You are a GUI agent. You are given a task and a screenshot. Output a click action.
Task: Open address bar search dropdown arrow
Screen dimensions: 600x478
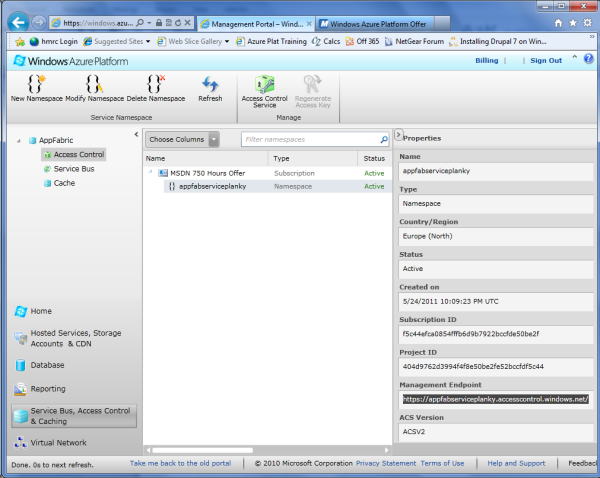(x=149, y=23)
